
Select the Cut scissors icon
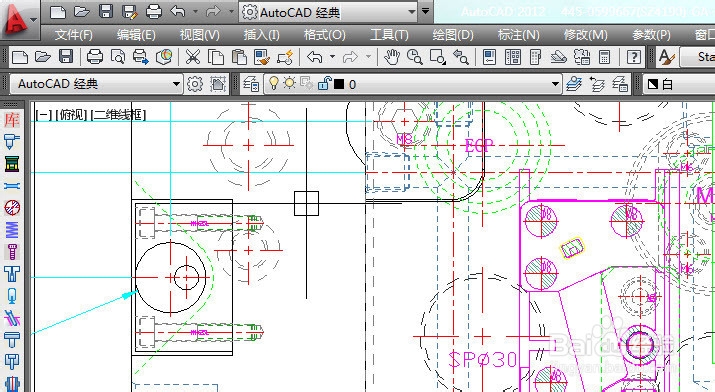(x=193, y=57)
